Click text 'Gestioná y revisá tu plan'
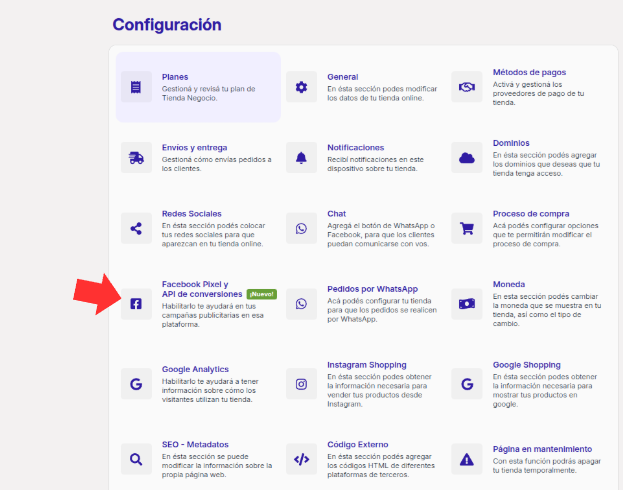The height and width of the screenshot is (490, 623). pyautogui.click(x=203, y=89)
